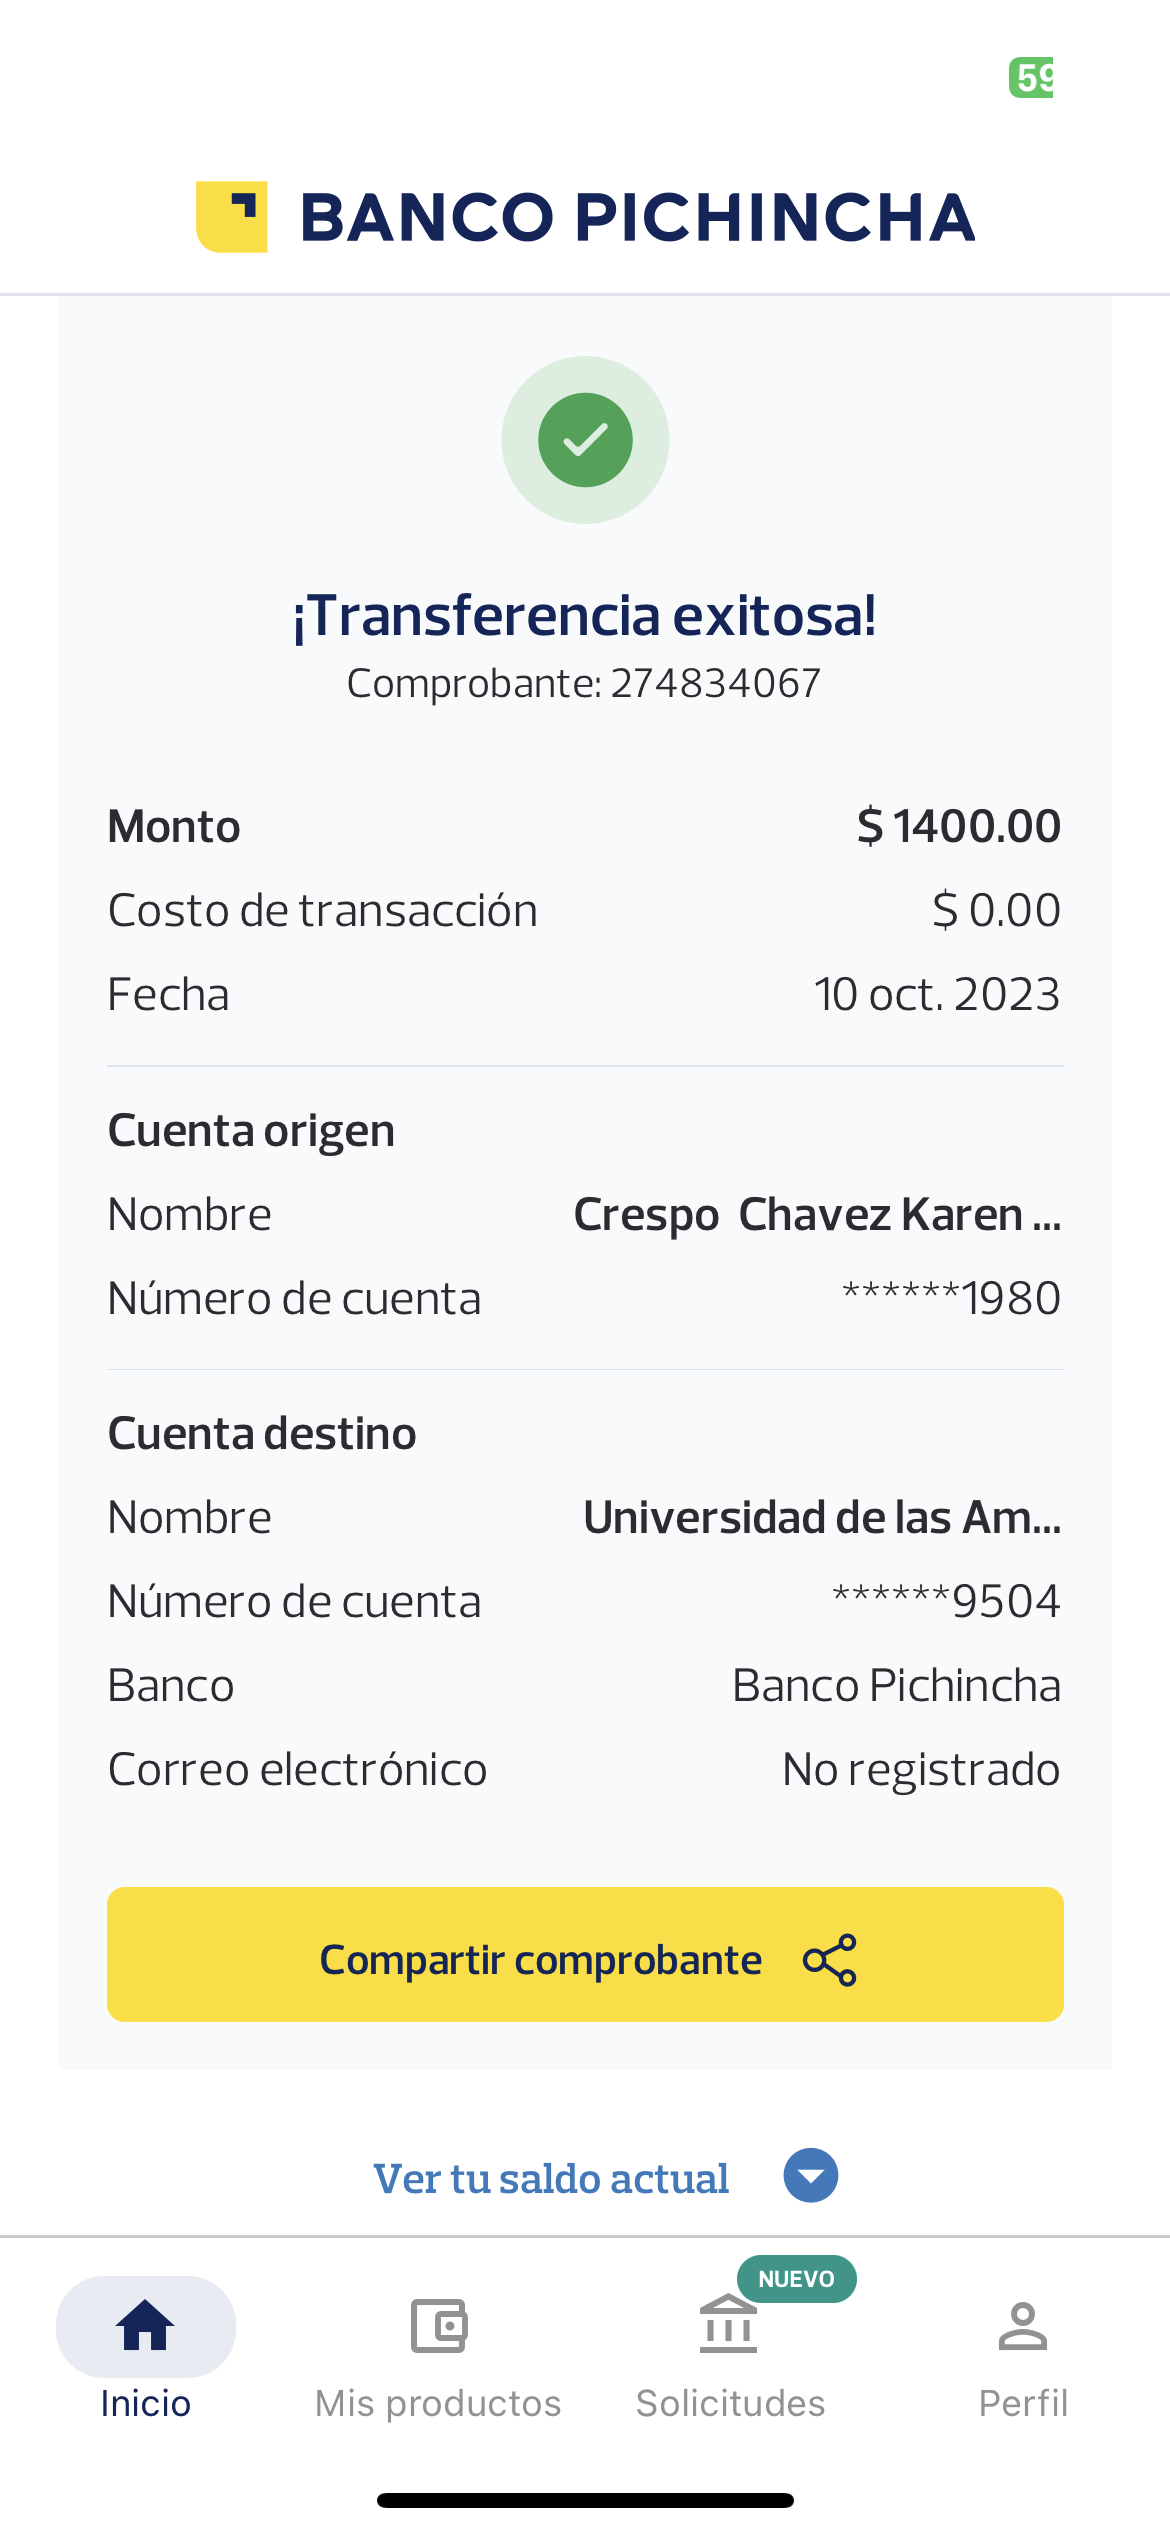The width and height of the screenshot is (1170, 2532).
Task: Tap truncated destination name Universidad de las Am...
Action: (822, 1518)
